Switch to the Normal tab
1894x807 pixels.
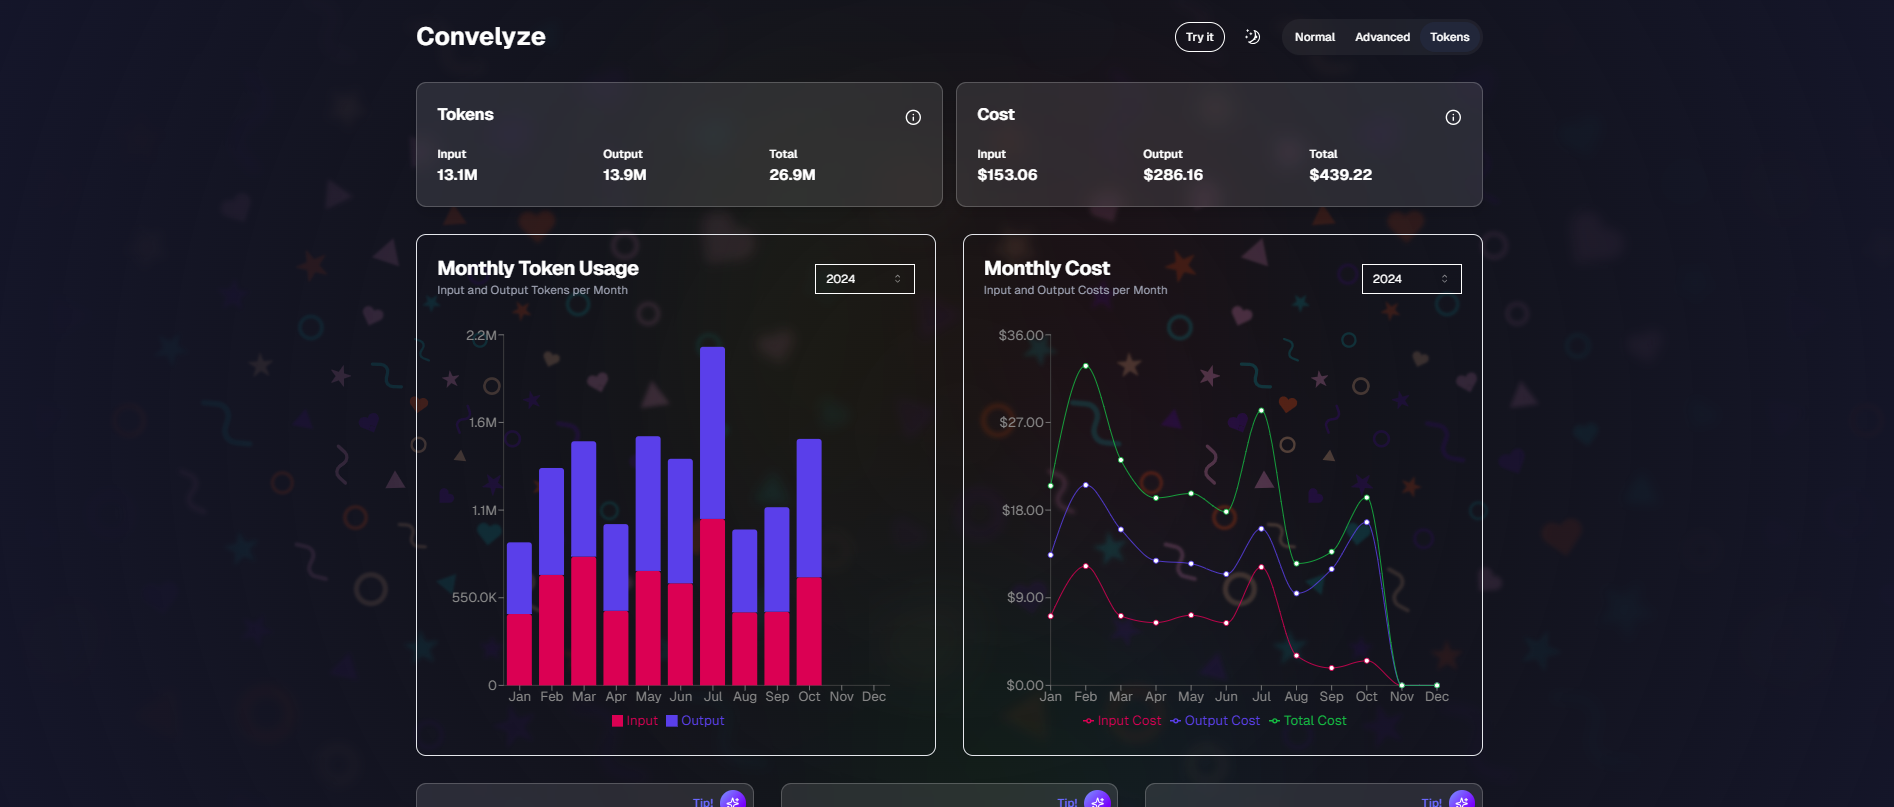click(1314, 37)
